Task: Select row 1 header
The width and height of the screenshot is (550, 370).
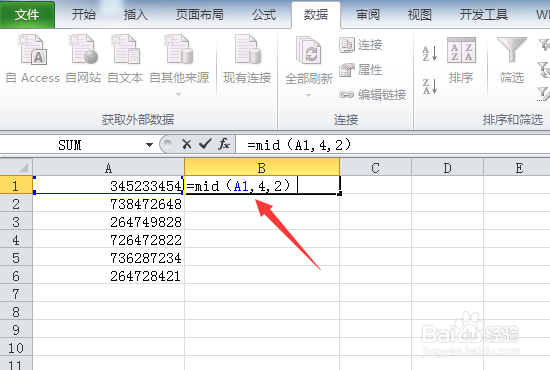Action: pos(16,185)
